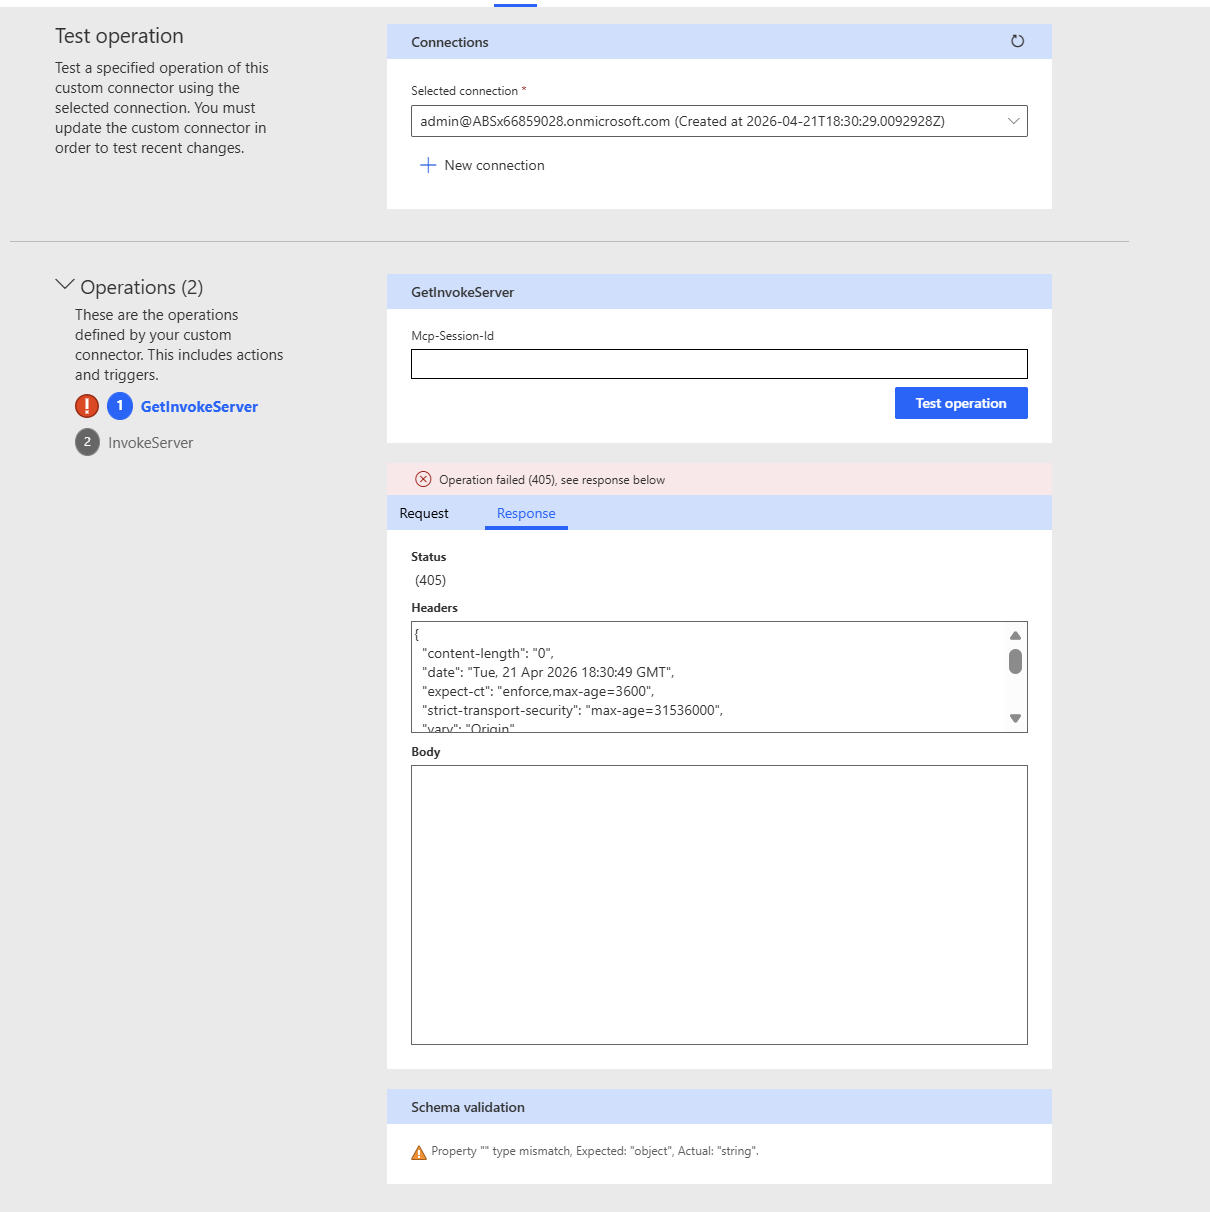Viewport: 1210px width, 1212px height.
Task: Collapse the Operations (2) section chevron
Action: (x=65, y=285)
